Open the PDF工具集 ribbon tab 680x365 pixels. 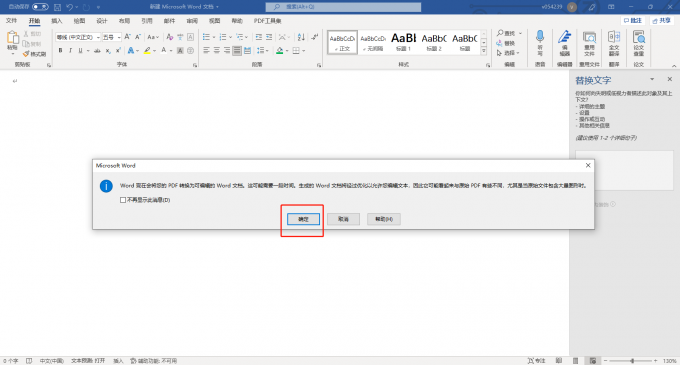coord(267,21)
